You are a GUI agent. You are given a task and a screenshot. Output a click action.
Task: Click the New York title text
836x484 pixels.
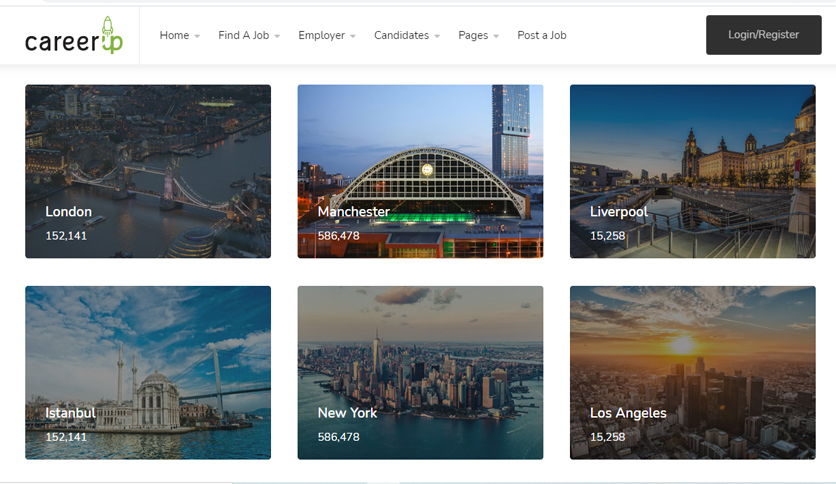pyautogui.click(x=347, y=413)
